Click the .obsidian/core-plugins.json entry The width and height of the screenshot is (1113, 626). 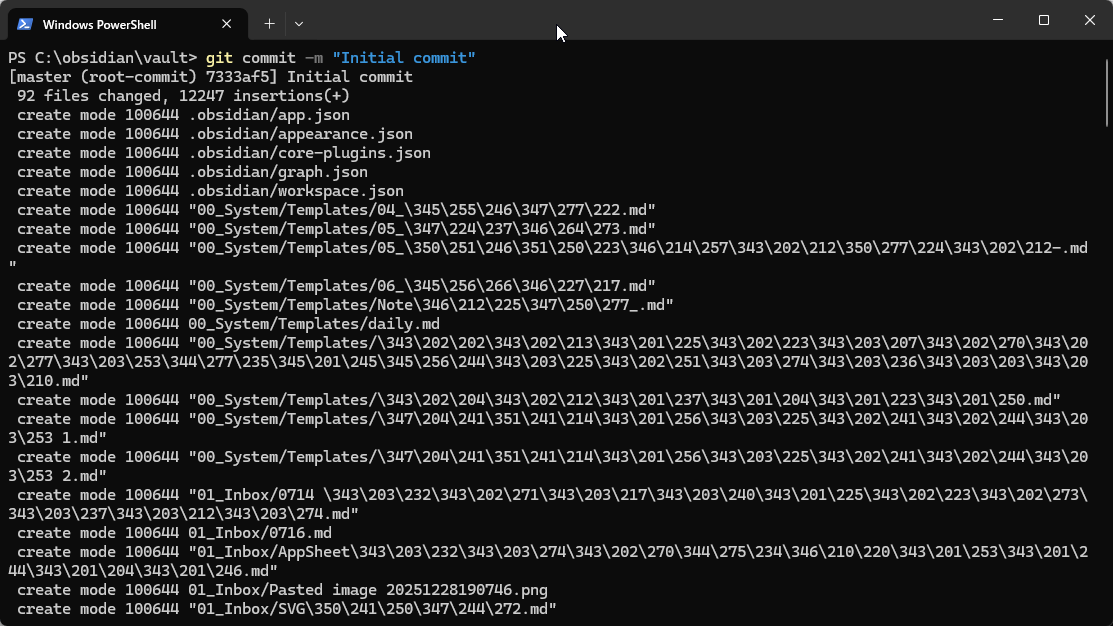pos(309,153)
